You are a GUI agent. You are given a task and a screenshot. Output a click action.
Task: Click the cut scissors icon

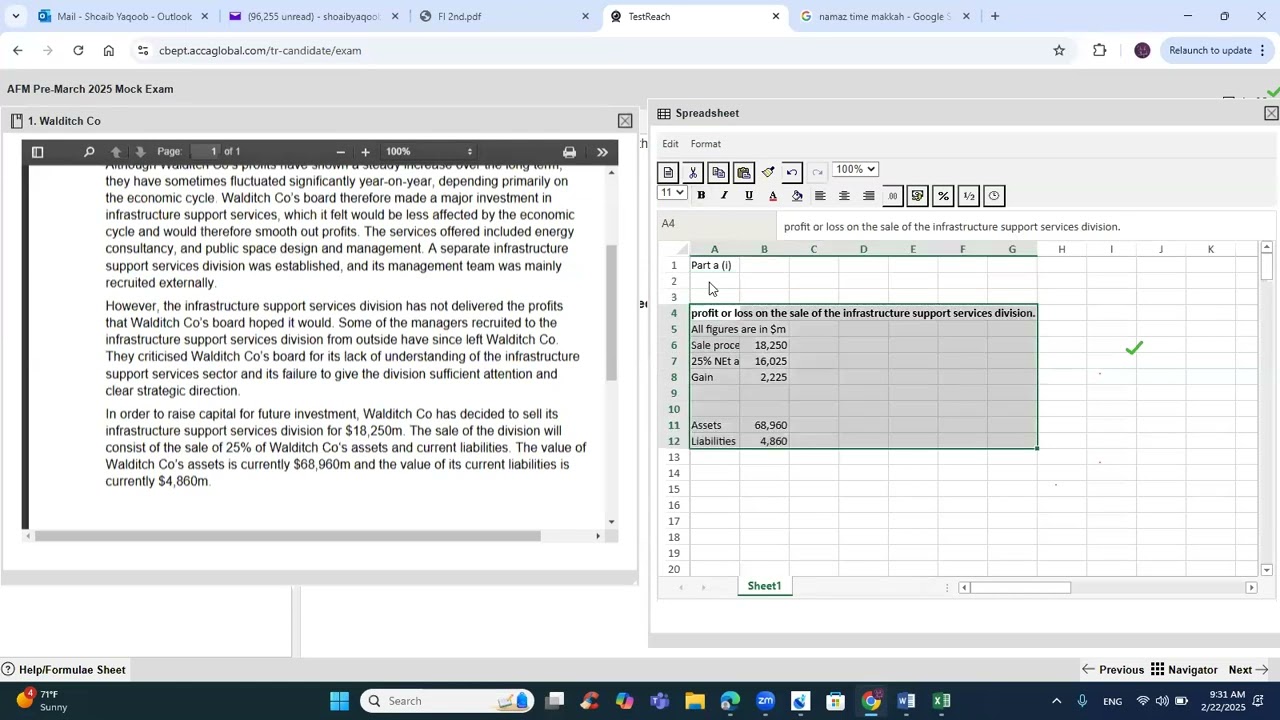[x=693, y=172]
